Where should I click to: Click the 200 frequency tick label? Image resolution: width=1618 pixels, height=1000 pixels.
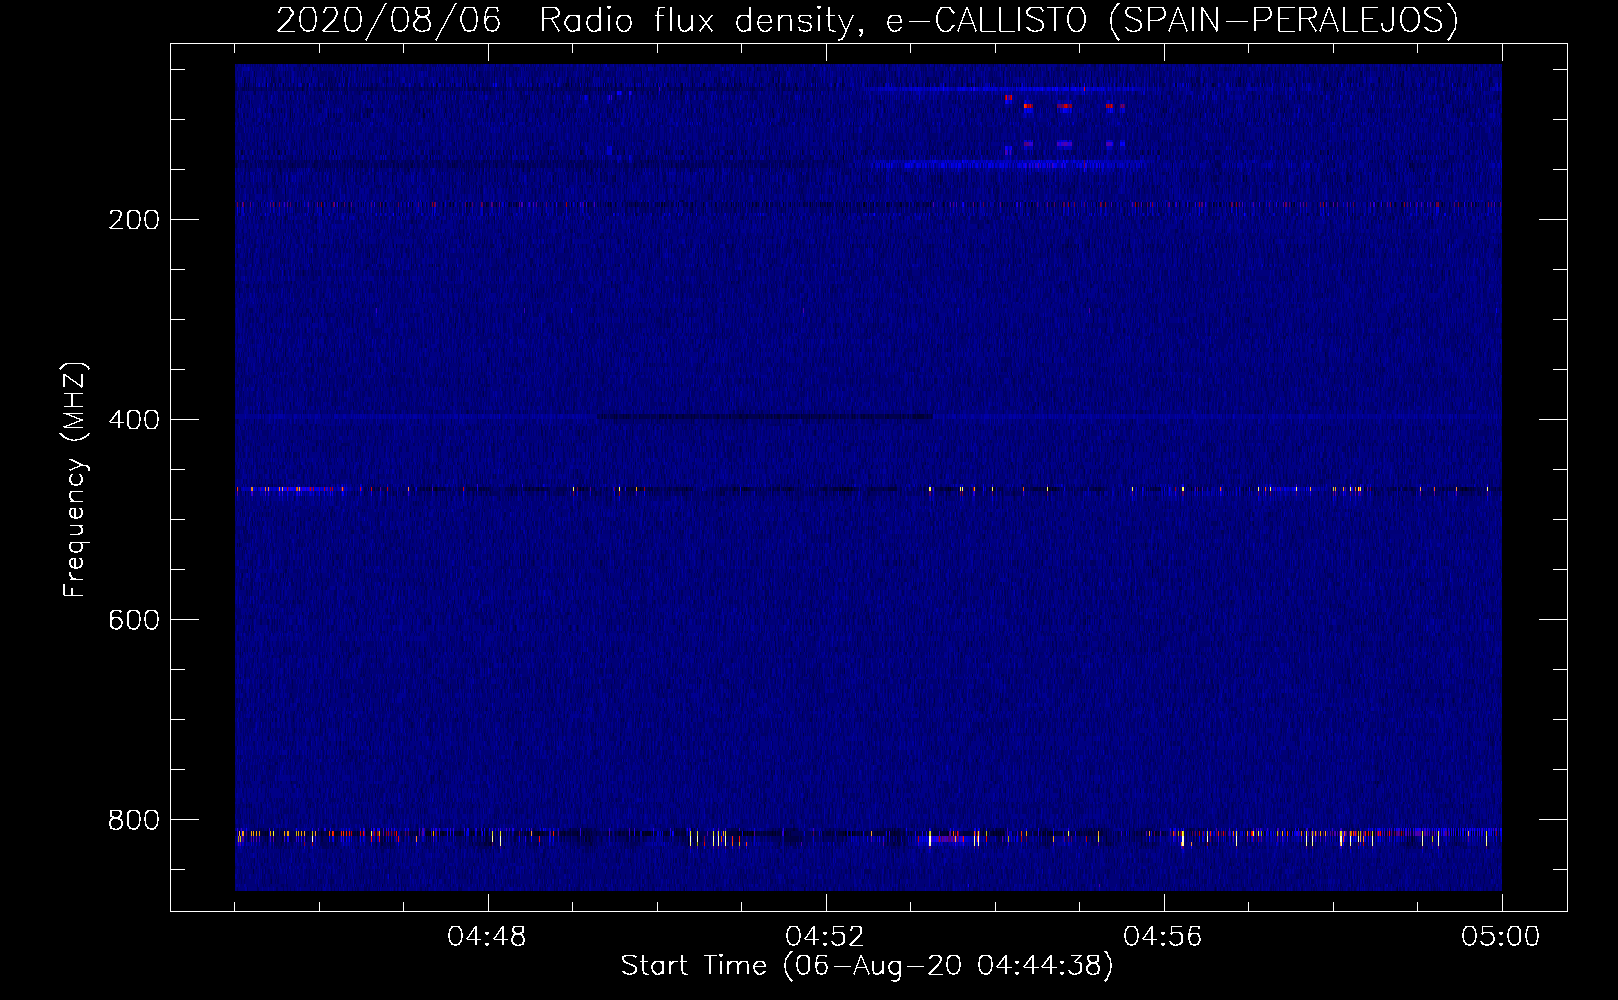point(134,220)
